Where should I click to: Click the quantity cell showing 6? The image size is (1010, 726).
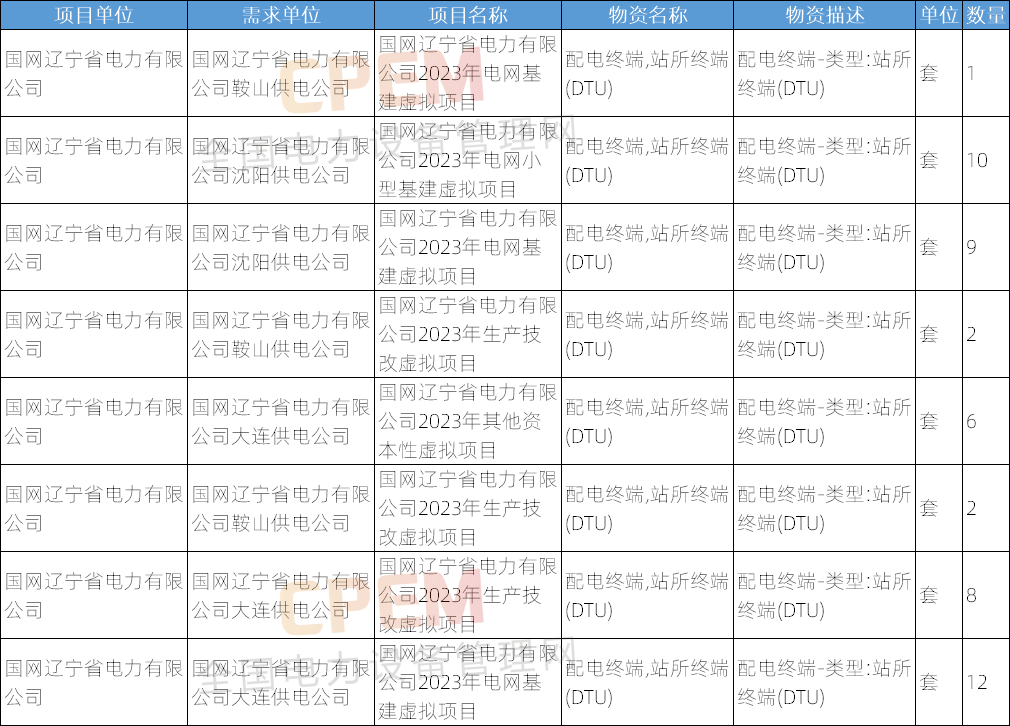(985, 421)
